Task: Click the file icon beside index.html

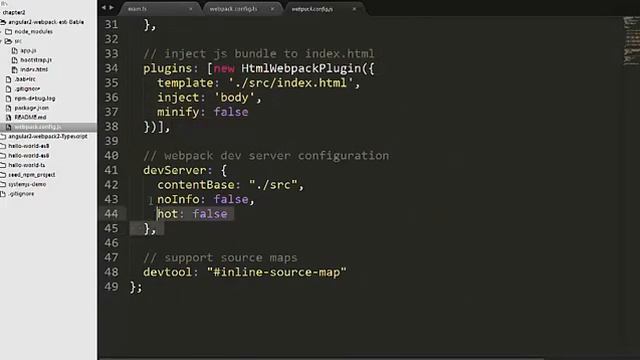Action: 15,70
